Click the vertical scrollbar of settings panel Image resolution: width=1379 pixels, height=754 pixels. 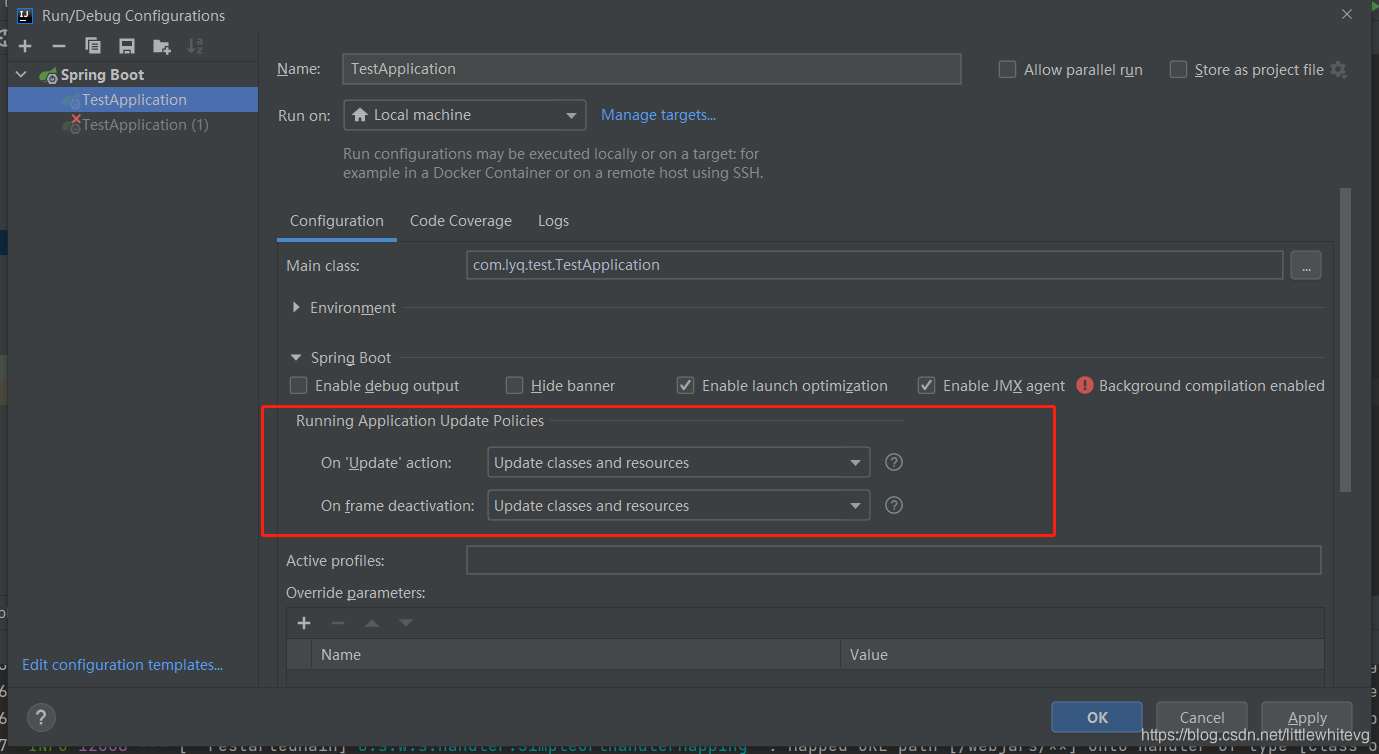(x=1345, y=340)
